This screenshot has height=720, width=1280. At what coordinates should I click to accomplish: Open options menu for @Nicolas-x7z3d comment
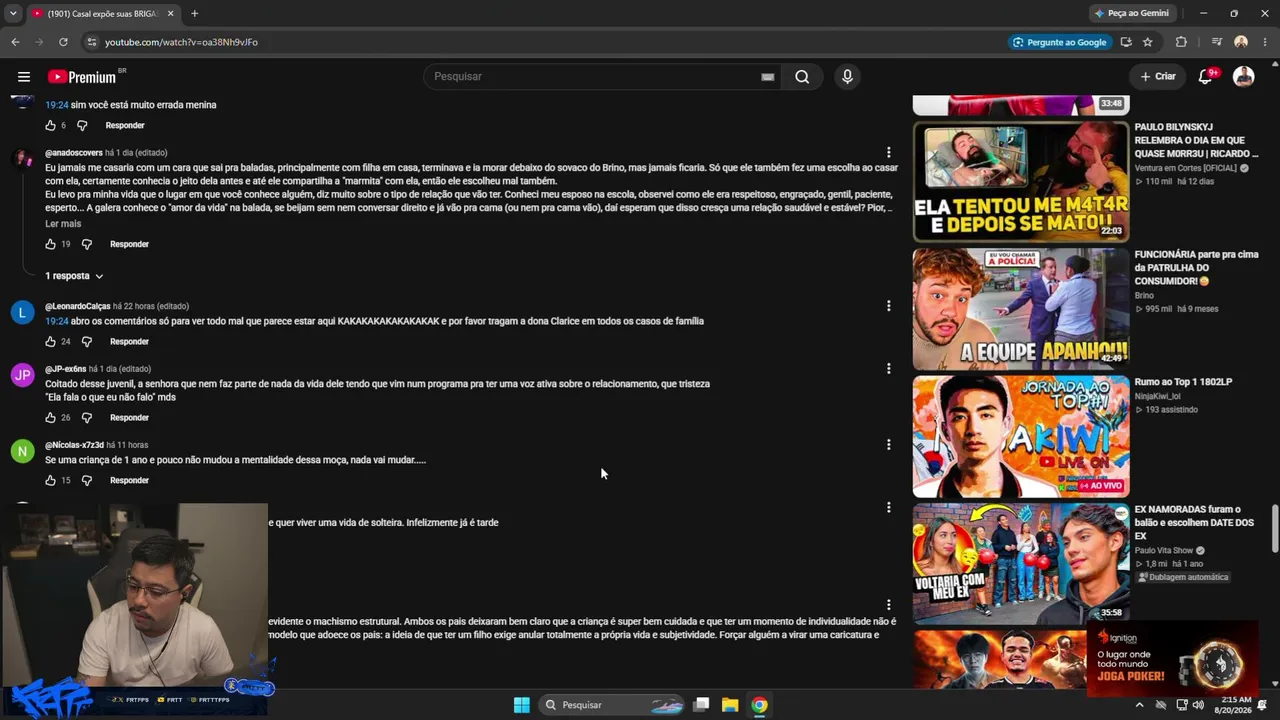[888, 445]
